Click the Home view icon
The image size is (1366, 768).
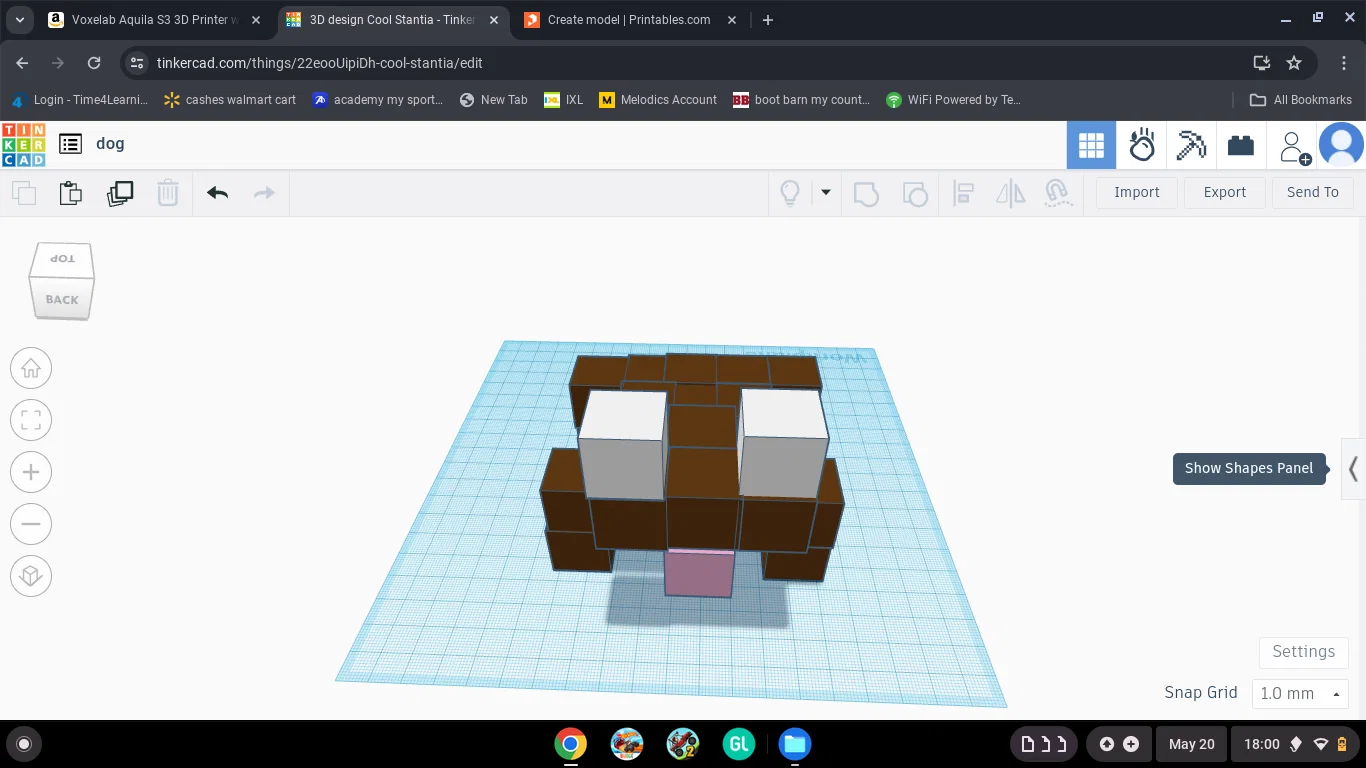[x=31, y=369]
